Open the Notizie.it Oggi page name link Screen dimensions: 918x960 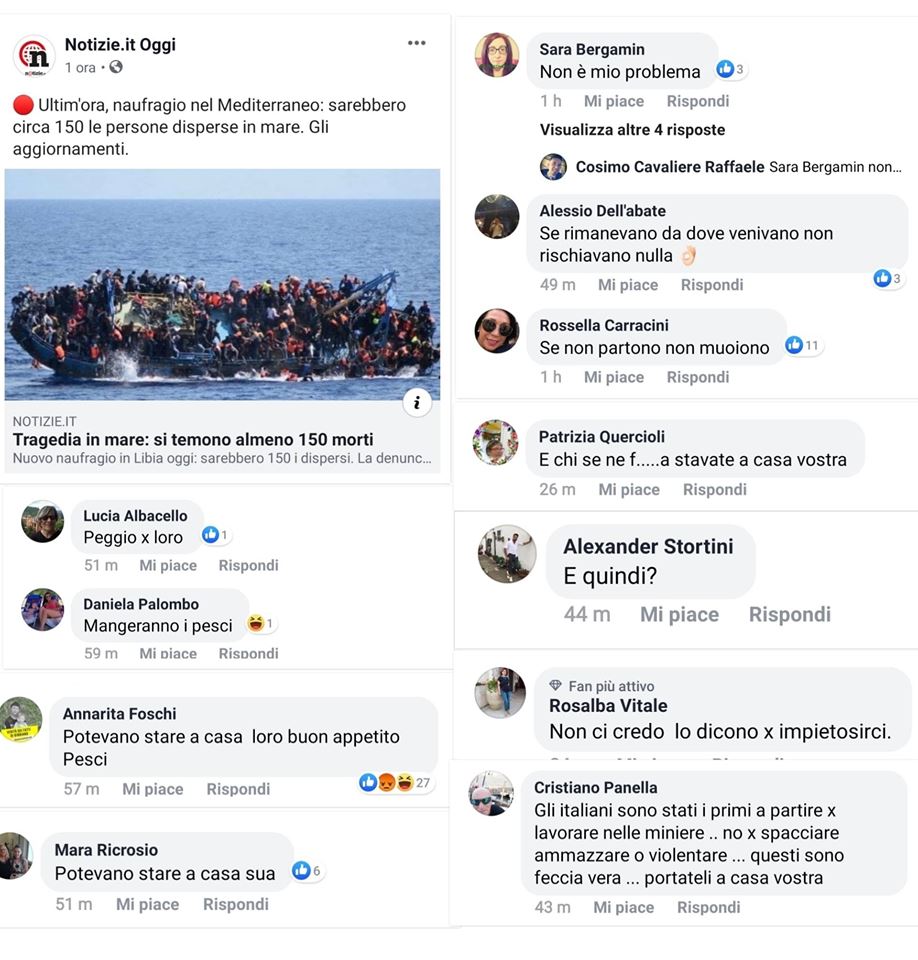(x=120, y=44)
